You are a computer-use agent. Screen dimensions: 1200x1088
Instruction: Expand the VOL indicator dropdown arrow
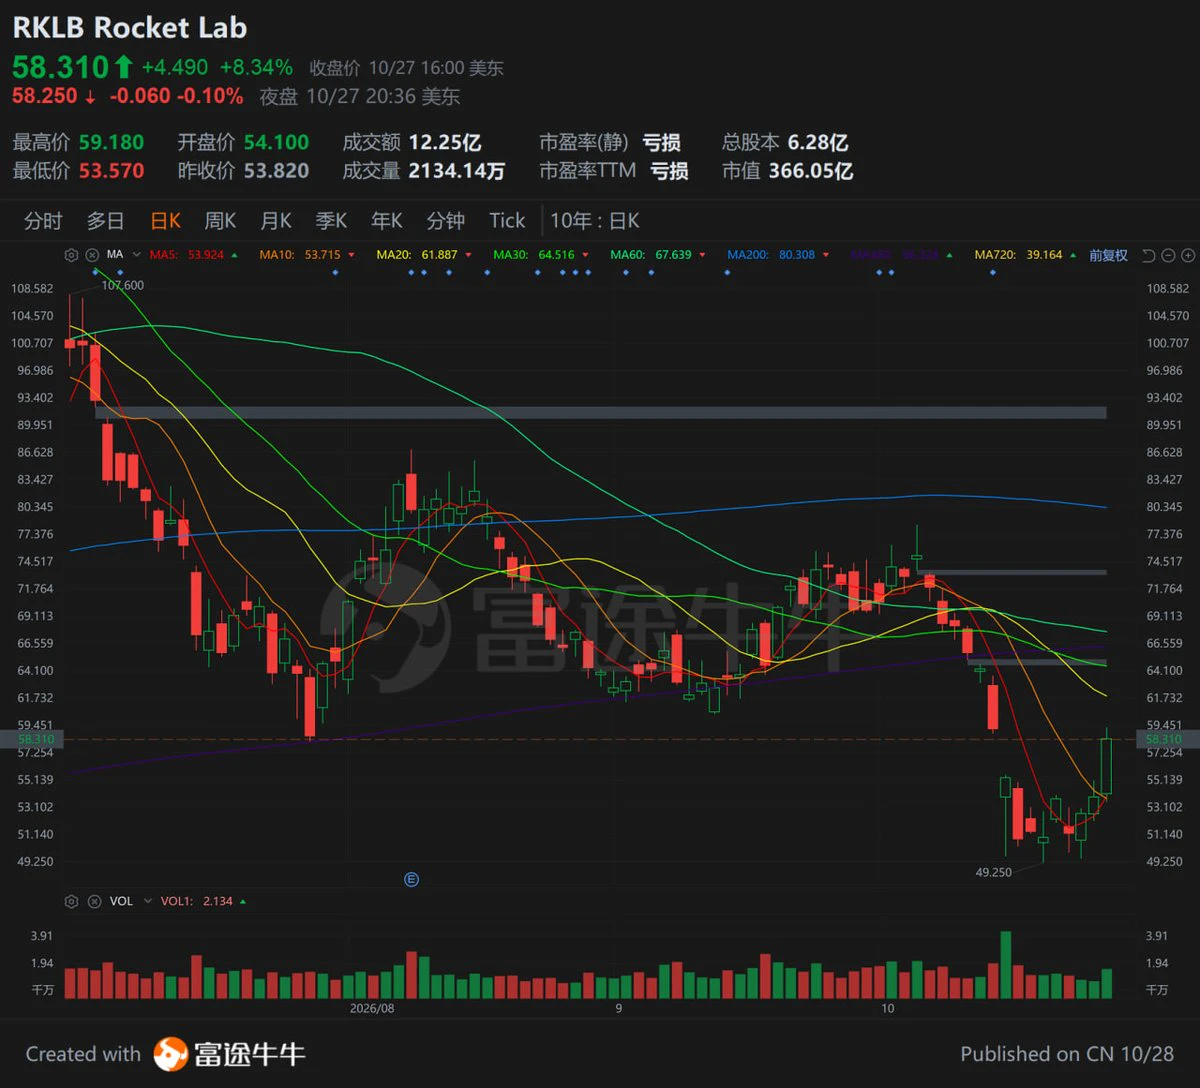point(147,901)
